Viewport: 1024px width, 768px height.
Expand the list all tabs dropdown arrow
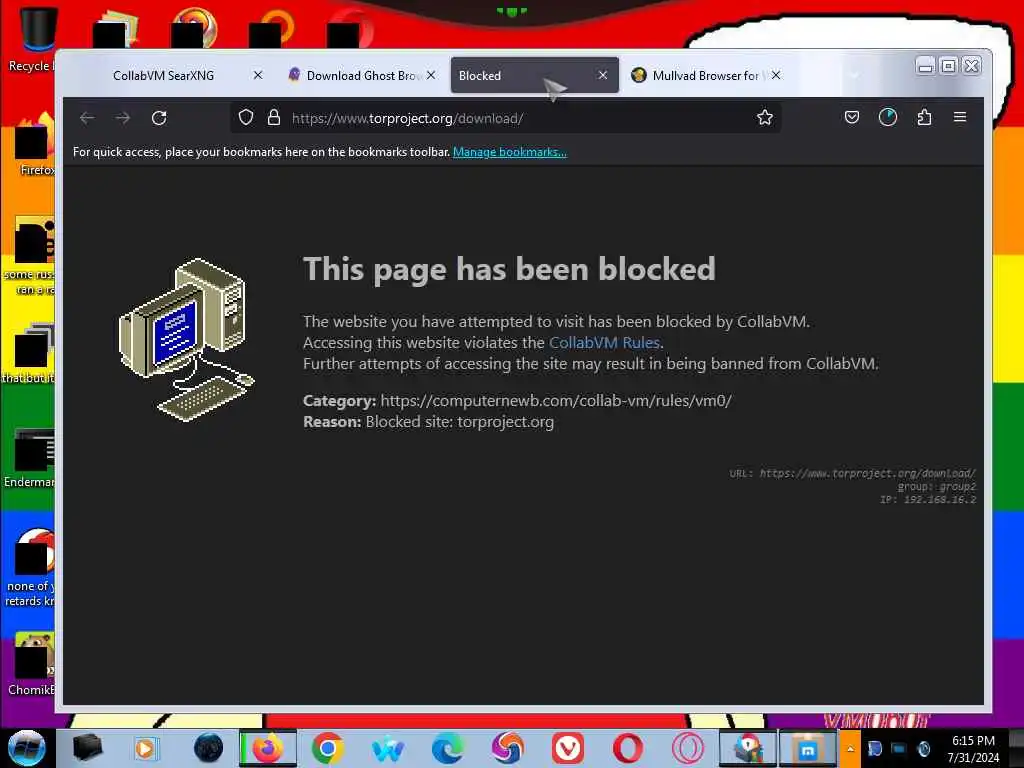point(854,75)
